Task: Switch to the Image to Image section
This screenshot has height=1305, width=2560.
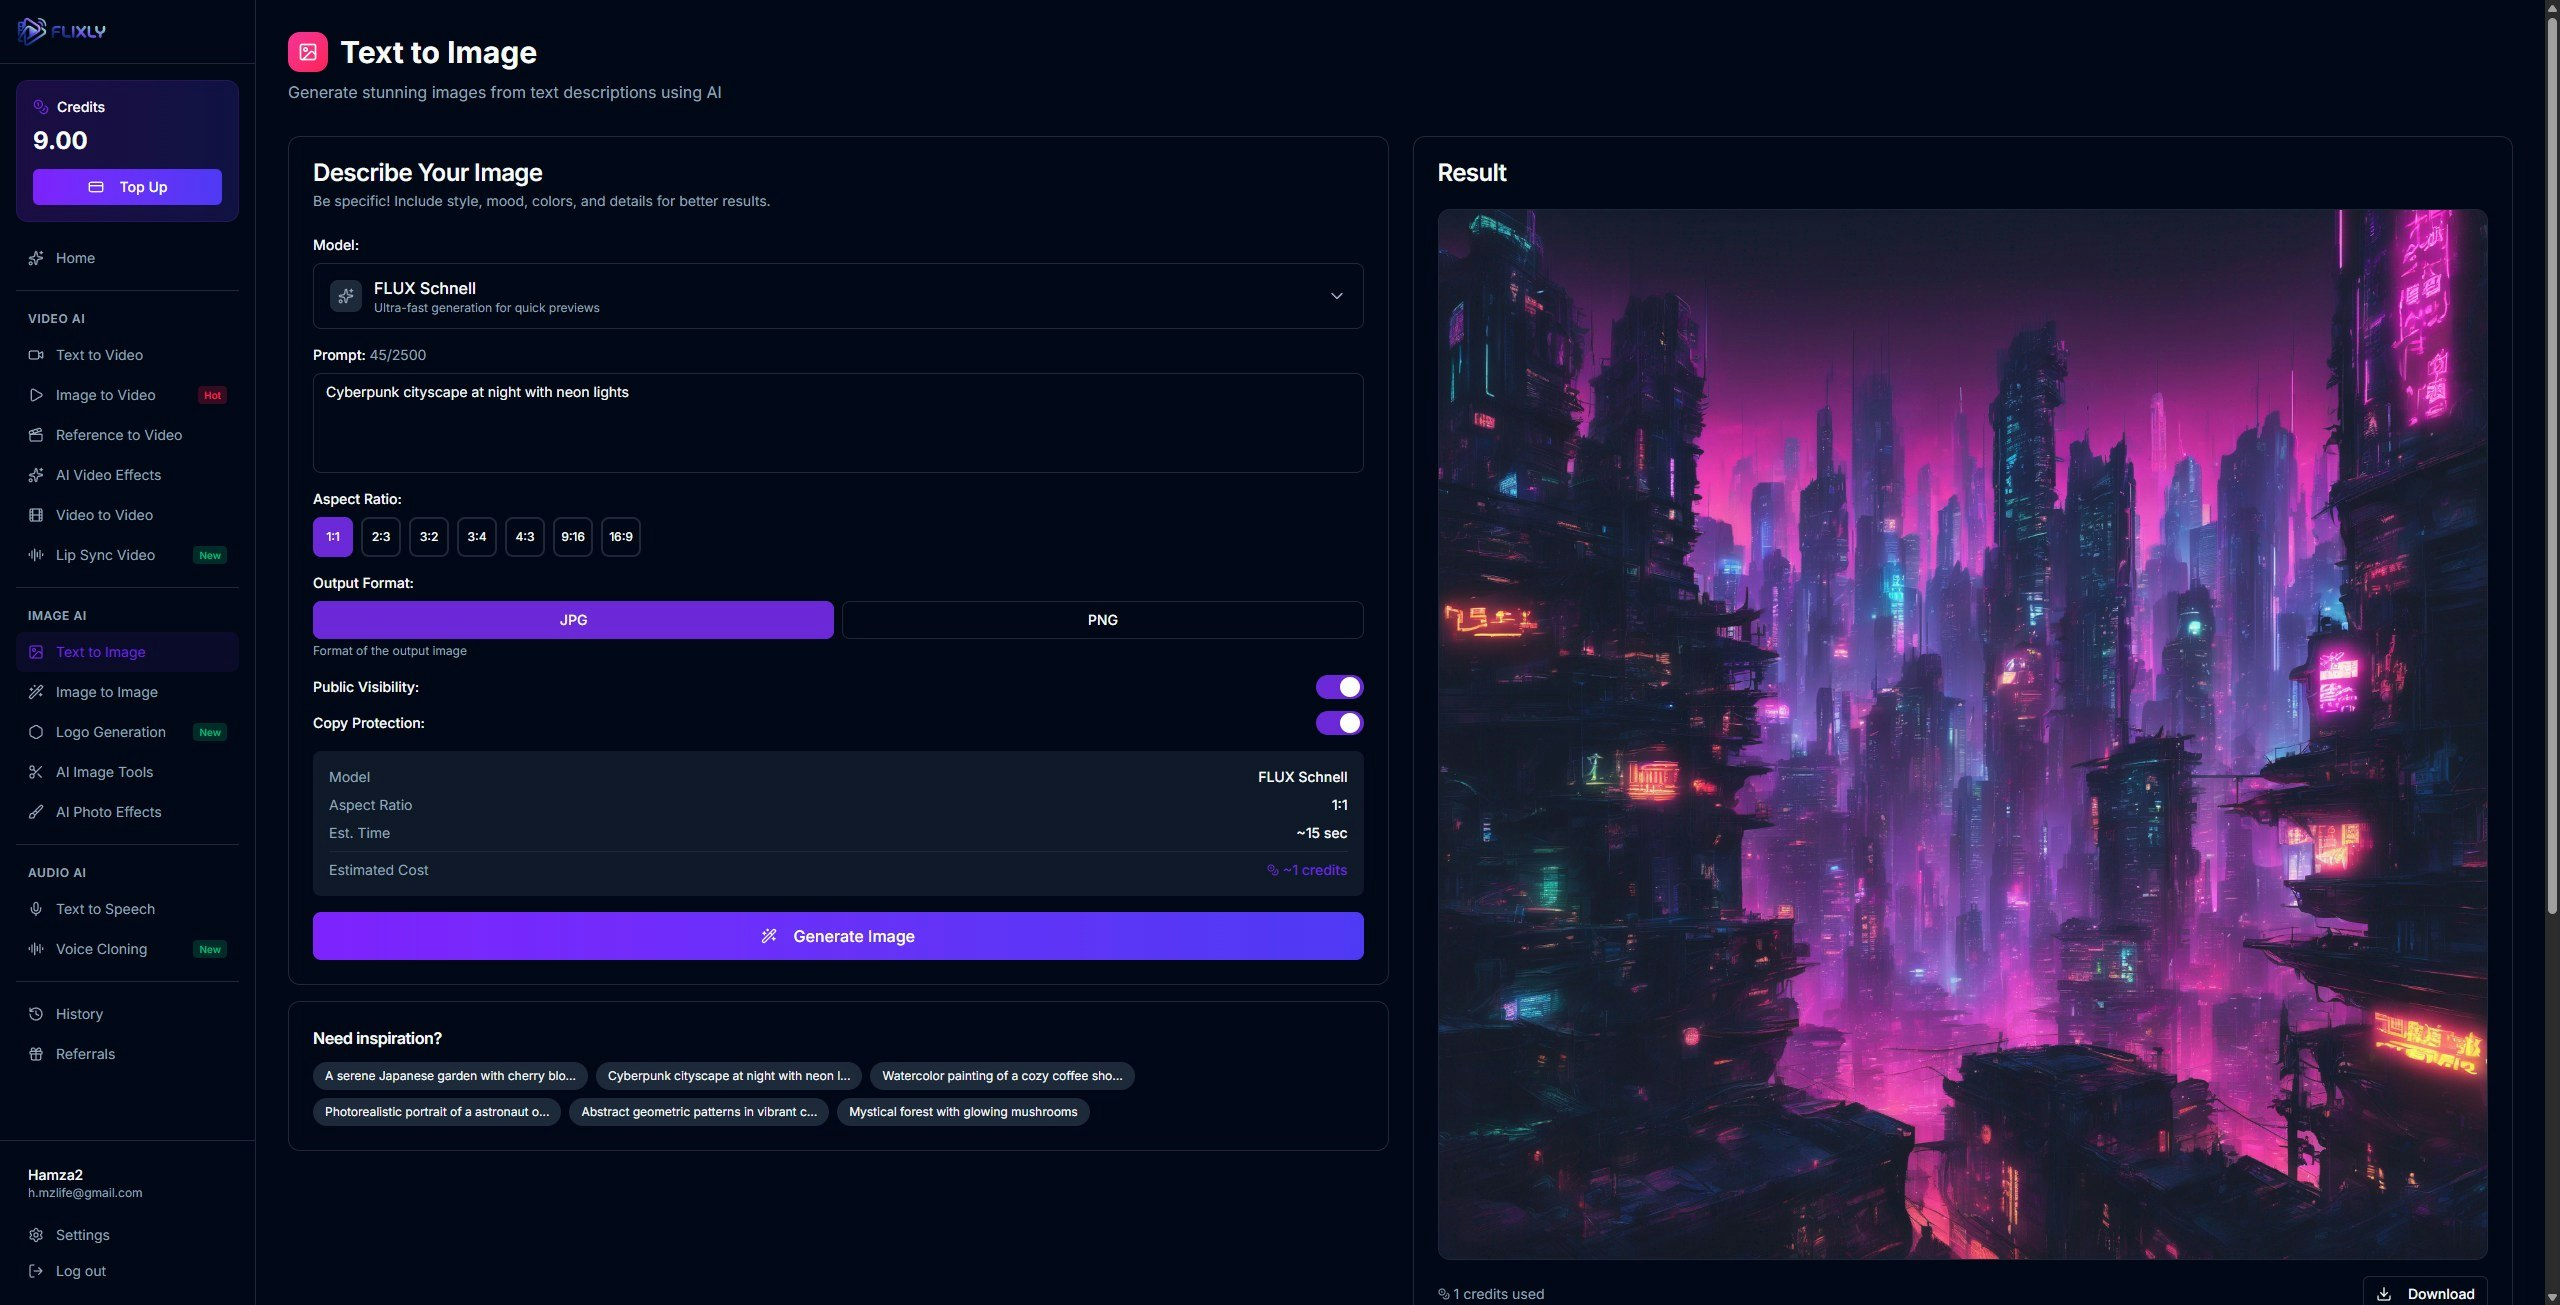Action: [x=106, y=691]
